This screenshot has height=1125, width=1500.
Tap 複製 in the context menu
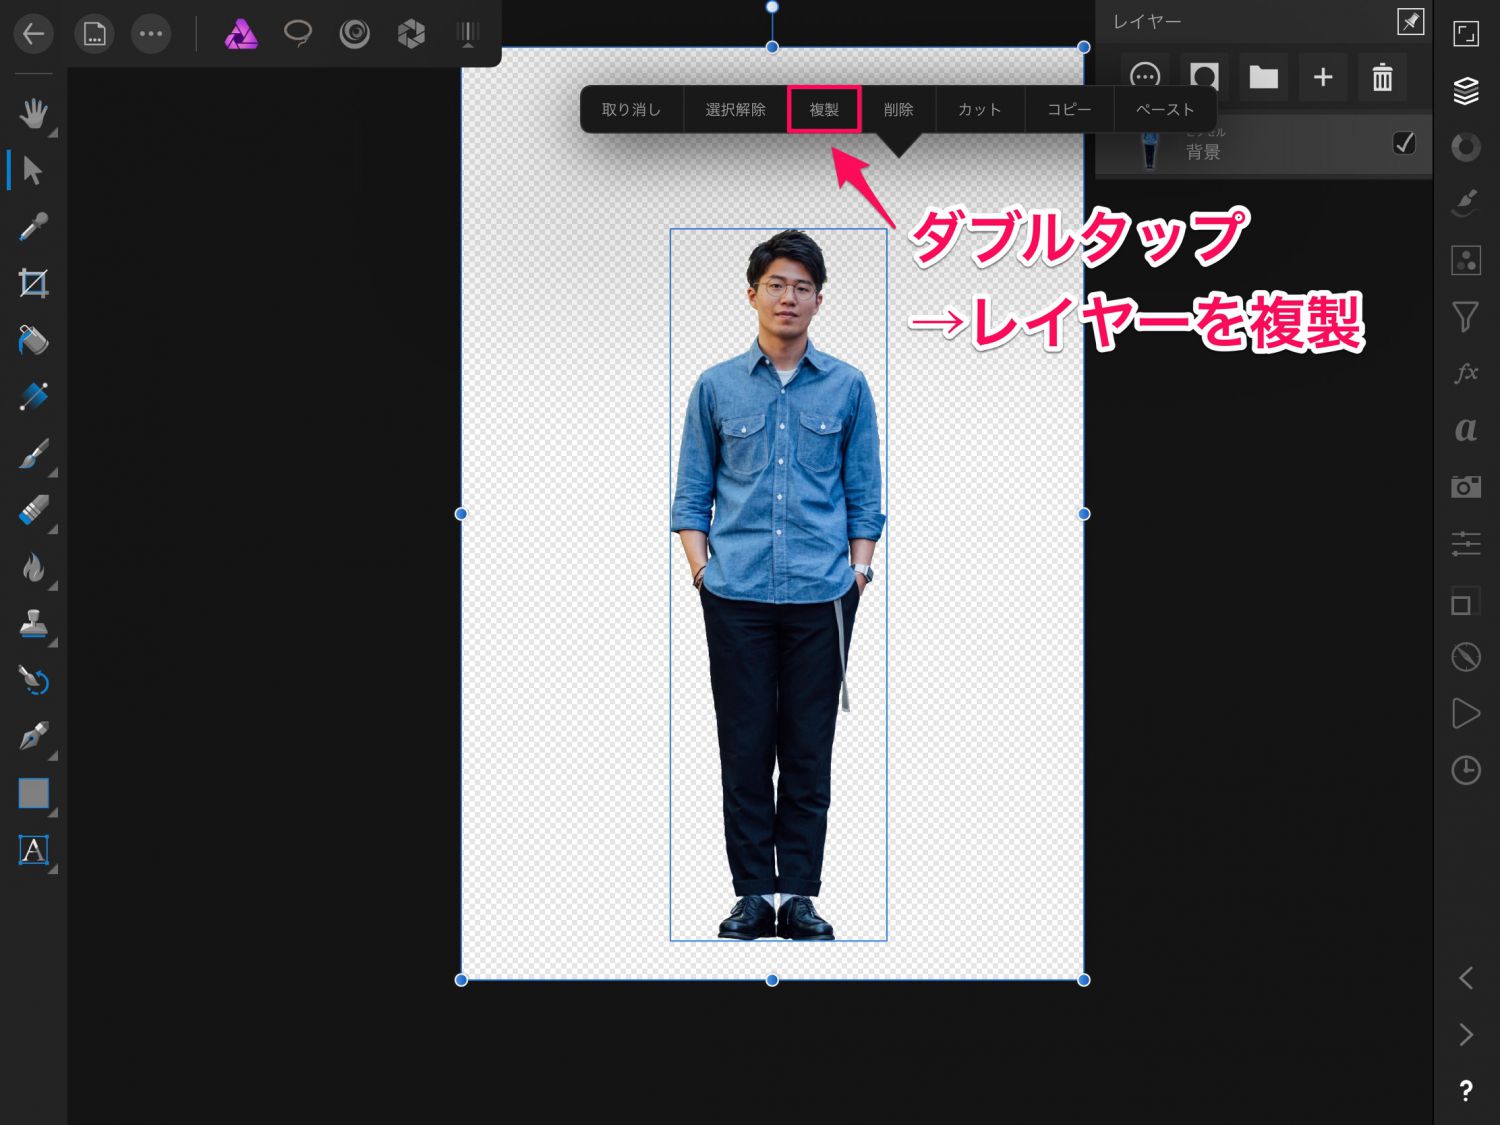coord(824,109)
